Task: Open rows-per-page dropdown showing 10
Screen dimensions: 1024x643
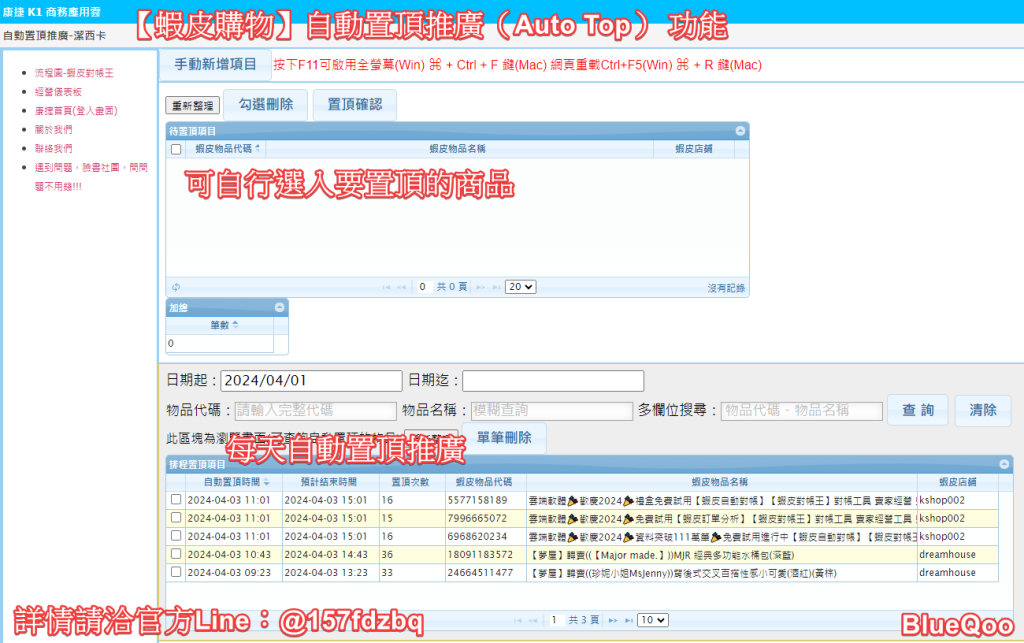Action: pos(652,620)
